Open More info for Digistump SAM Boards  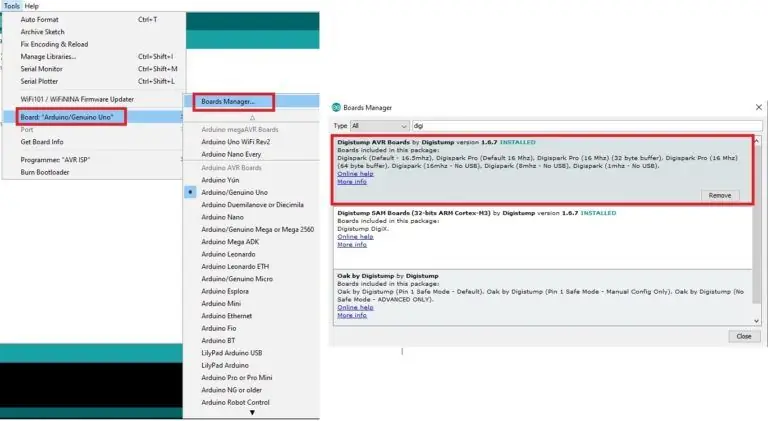coord(352,245)
